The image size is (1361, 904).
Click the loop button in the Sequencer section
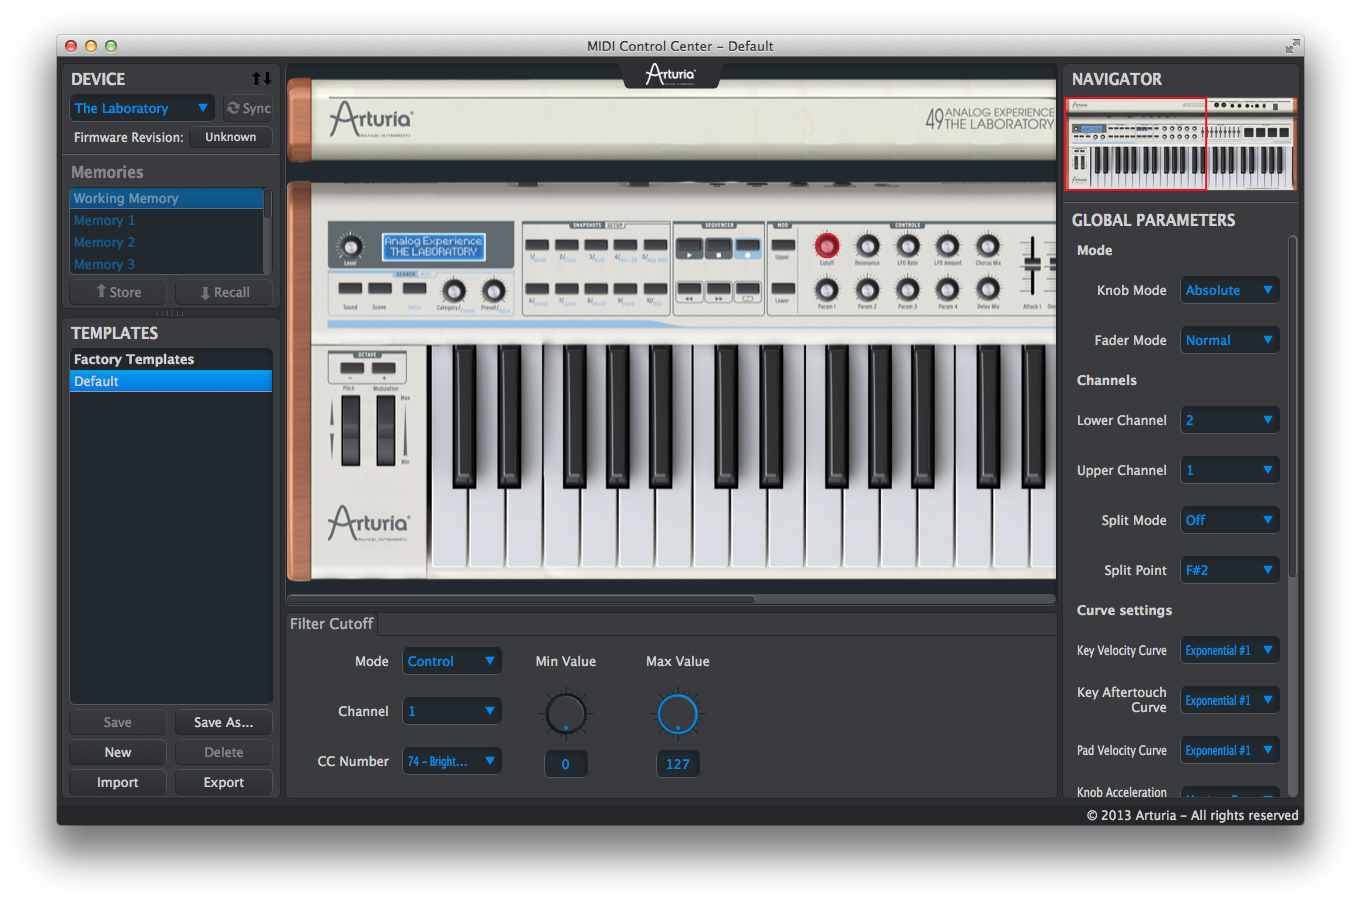(747, 293)
